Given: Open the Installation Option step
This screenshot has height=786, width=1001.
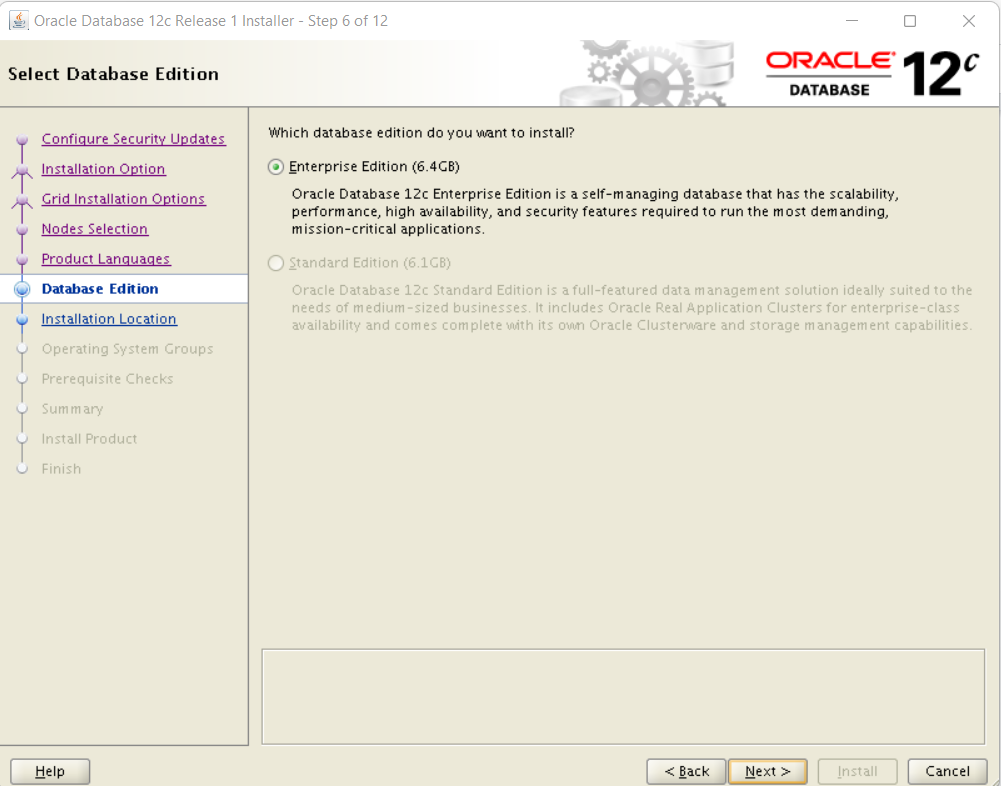Looking at the screenshot, I should pyautogui.click(x=103, y=169).
